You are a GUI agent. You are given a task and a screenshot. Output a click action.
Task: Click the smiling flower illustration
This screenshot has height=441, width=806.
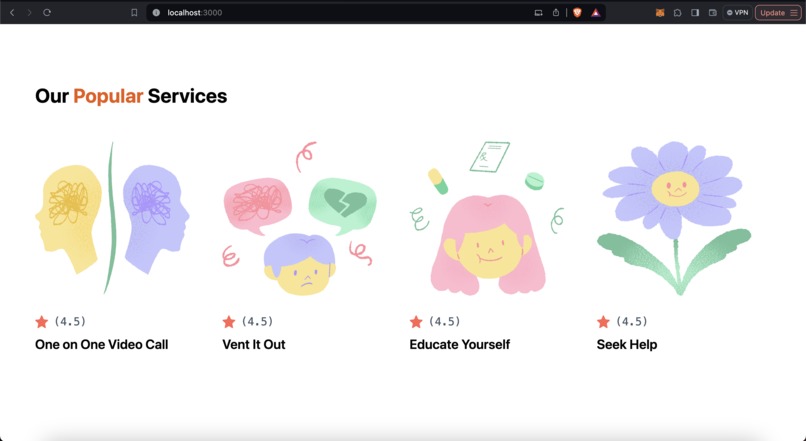tap(673, 218)
